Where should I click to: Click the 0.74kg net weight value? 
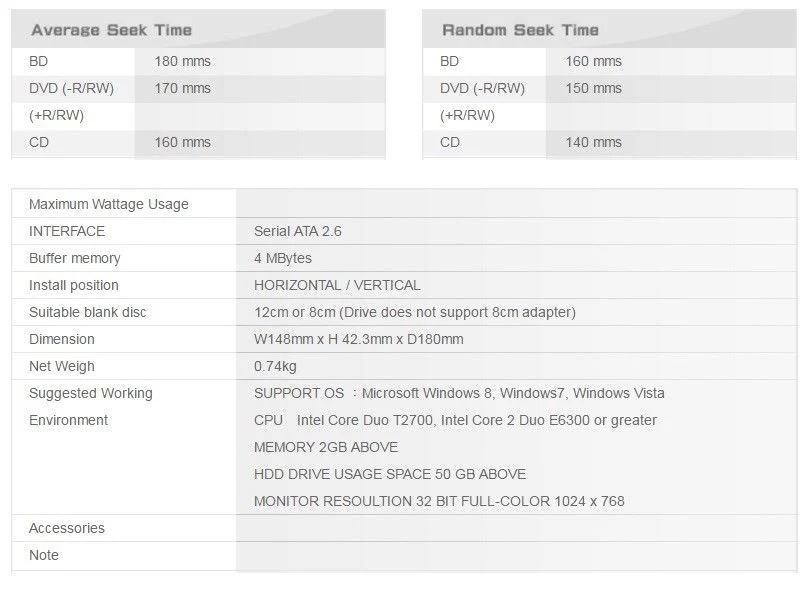tap(275, 366)
